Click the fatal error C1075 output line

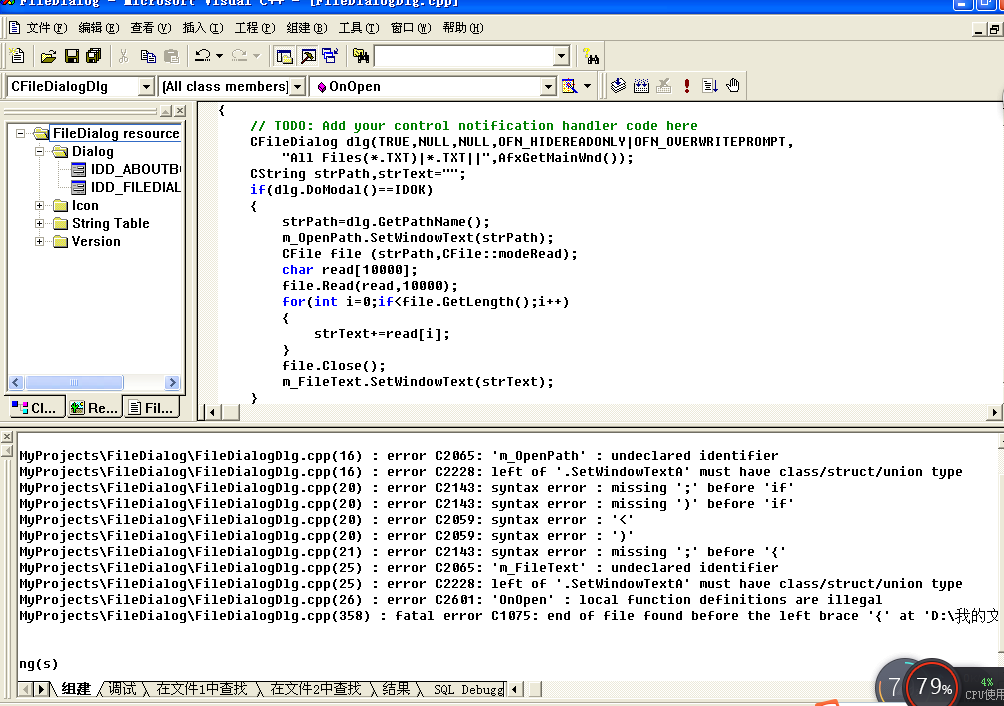click(x=509, y=615)
